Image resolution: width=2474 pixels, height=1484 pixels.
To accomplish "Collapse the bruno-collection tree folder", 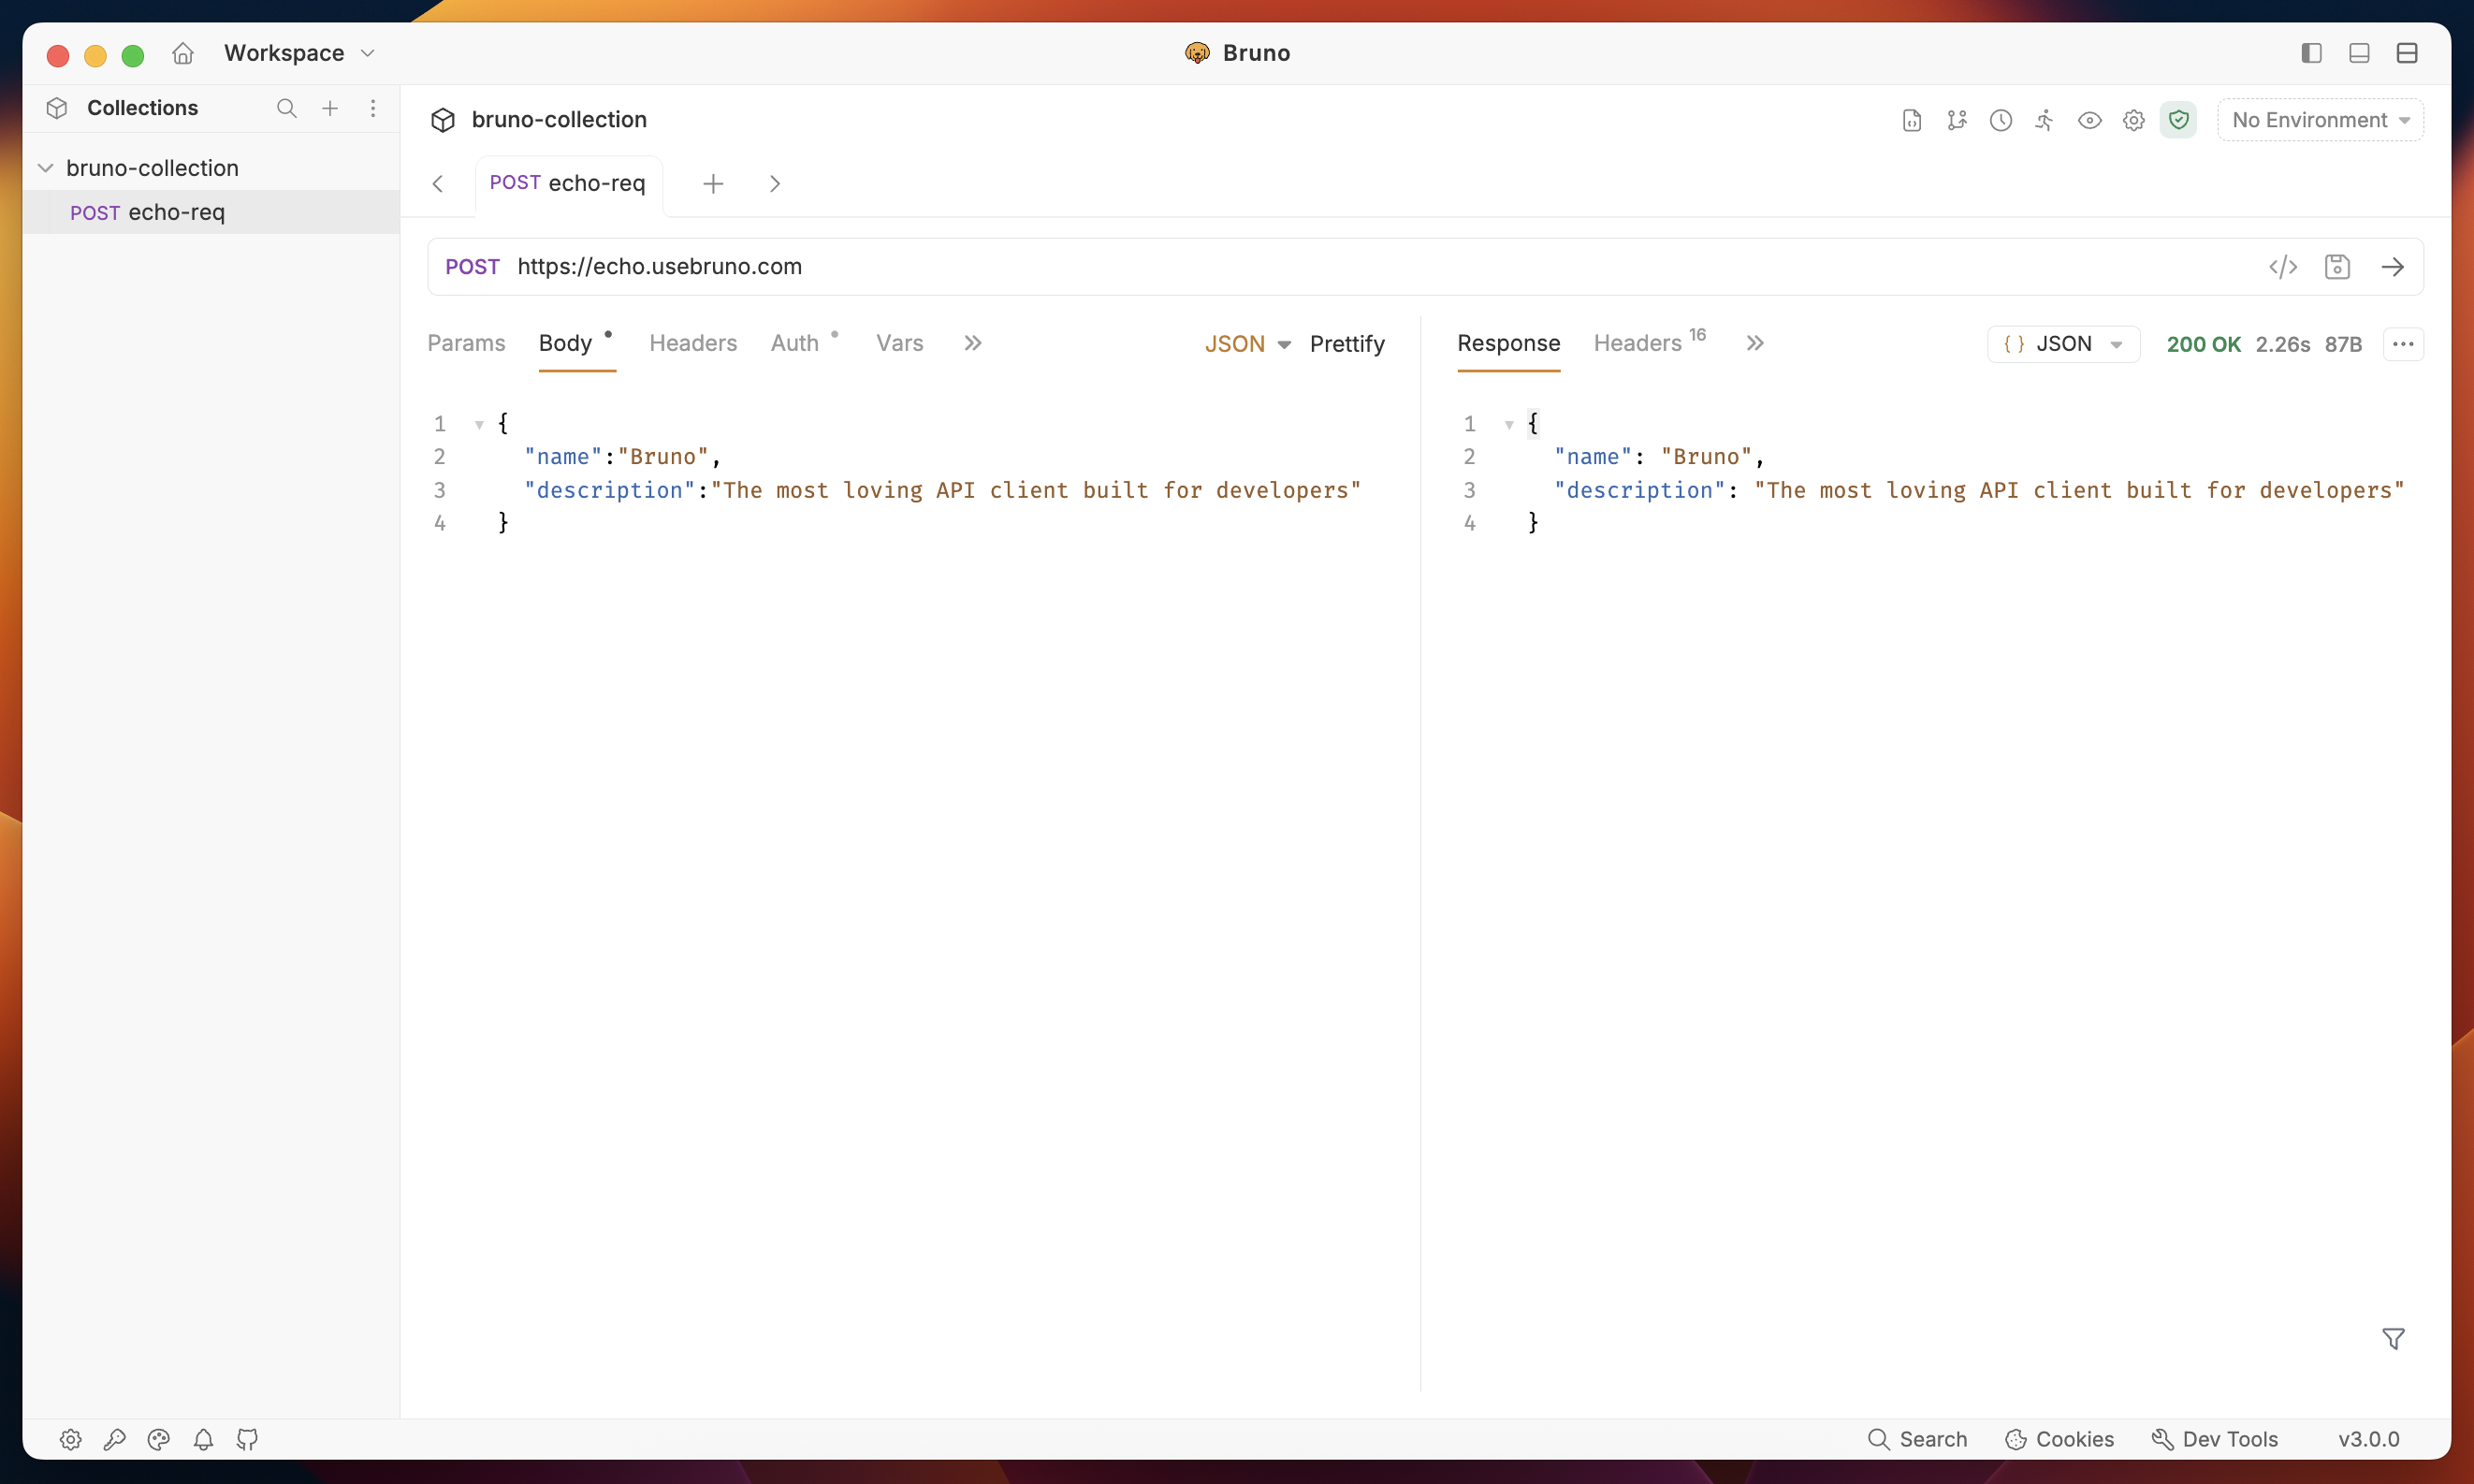I will 46,168.
